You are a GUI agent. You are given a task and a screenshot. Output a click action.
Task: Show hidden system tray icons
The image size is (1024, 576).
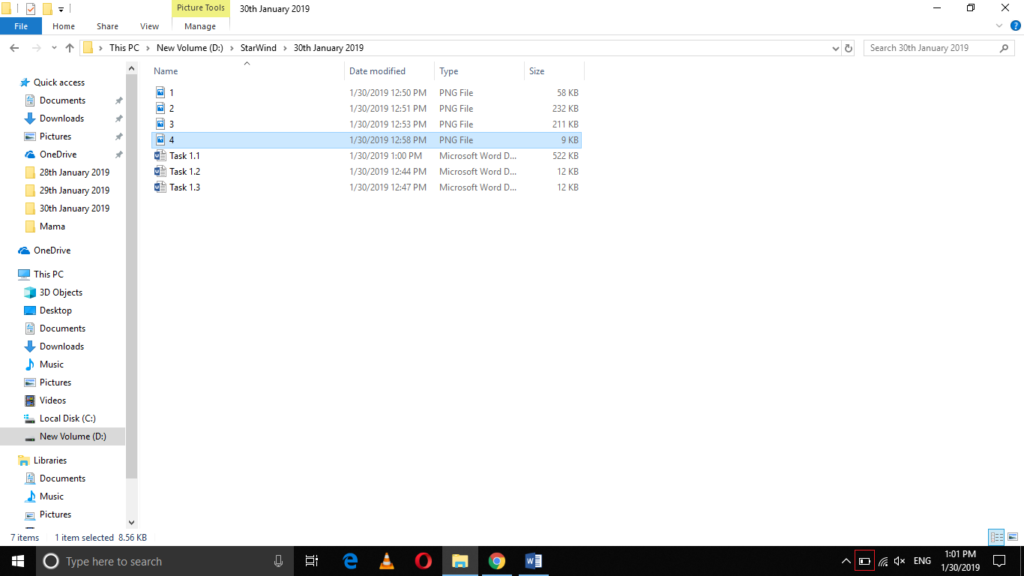point(846,561)
